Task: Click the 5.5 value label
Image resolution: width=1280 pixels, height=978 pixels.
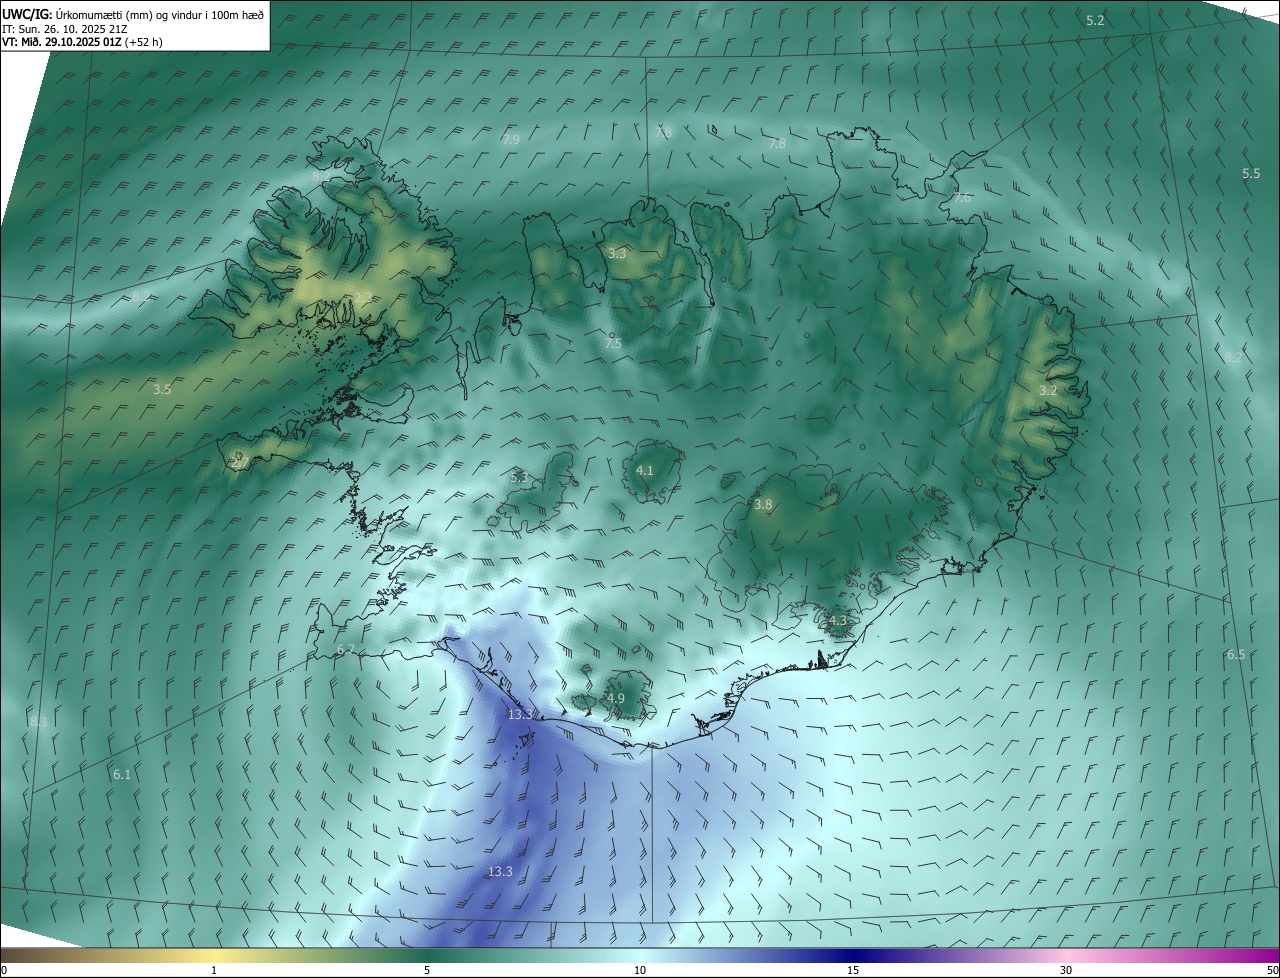Action: point(1251,174)
